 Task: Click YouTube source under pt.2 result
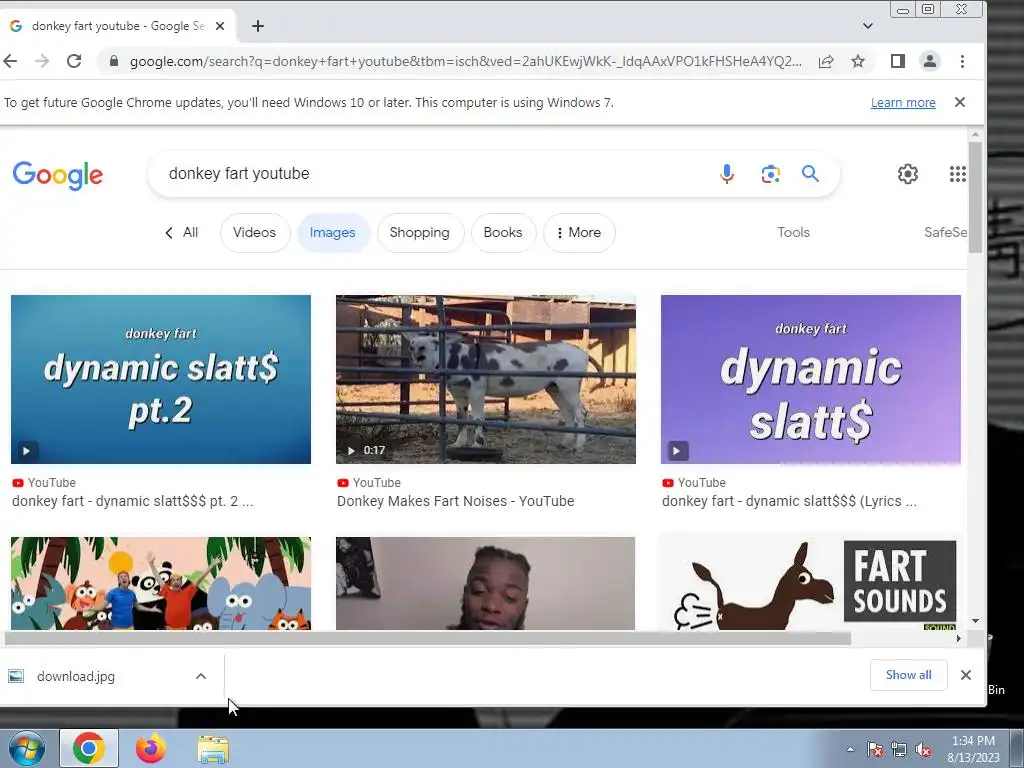(x=44, y=483)
